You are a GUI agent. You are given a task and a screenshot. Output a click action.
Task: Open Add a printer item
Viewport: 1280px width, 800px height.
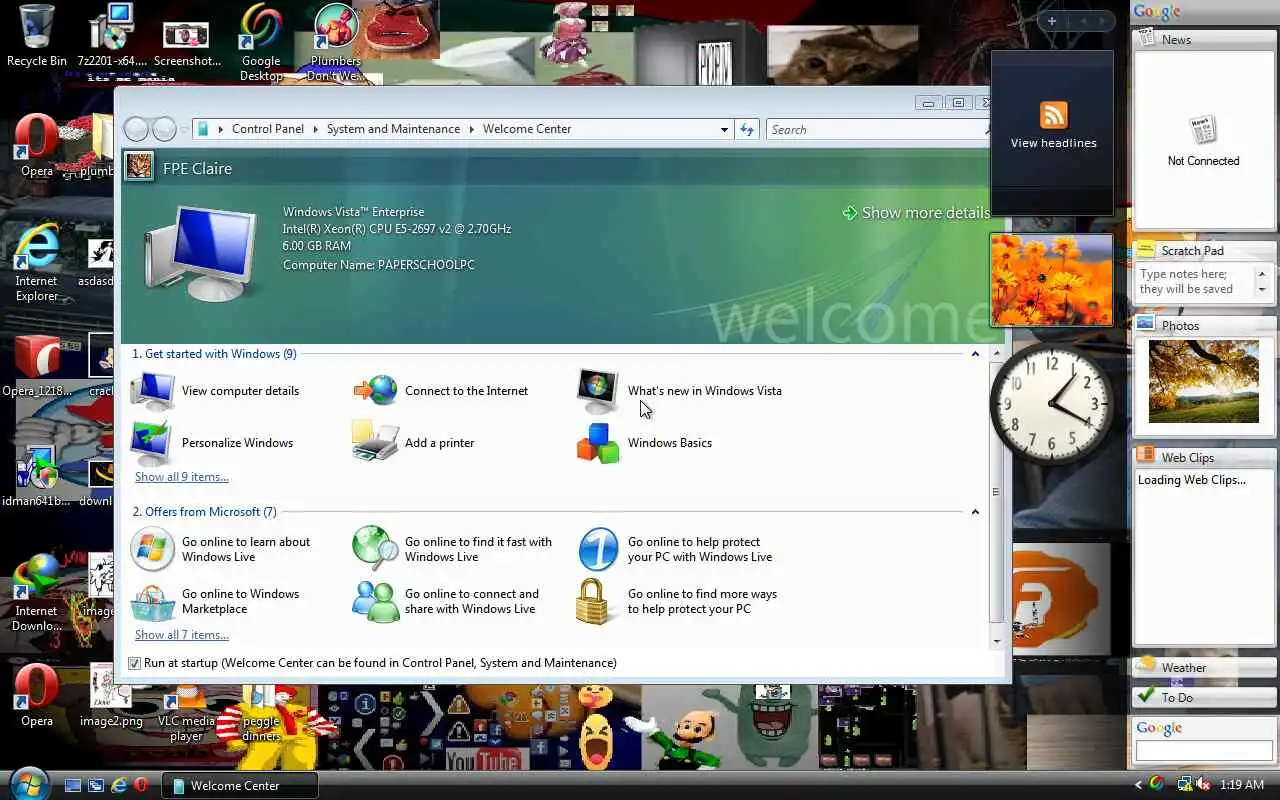pos(414,443)
